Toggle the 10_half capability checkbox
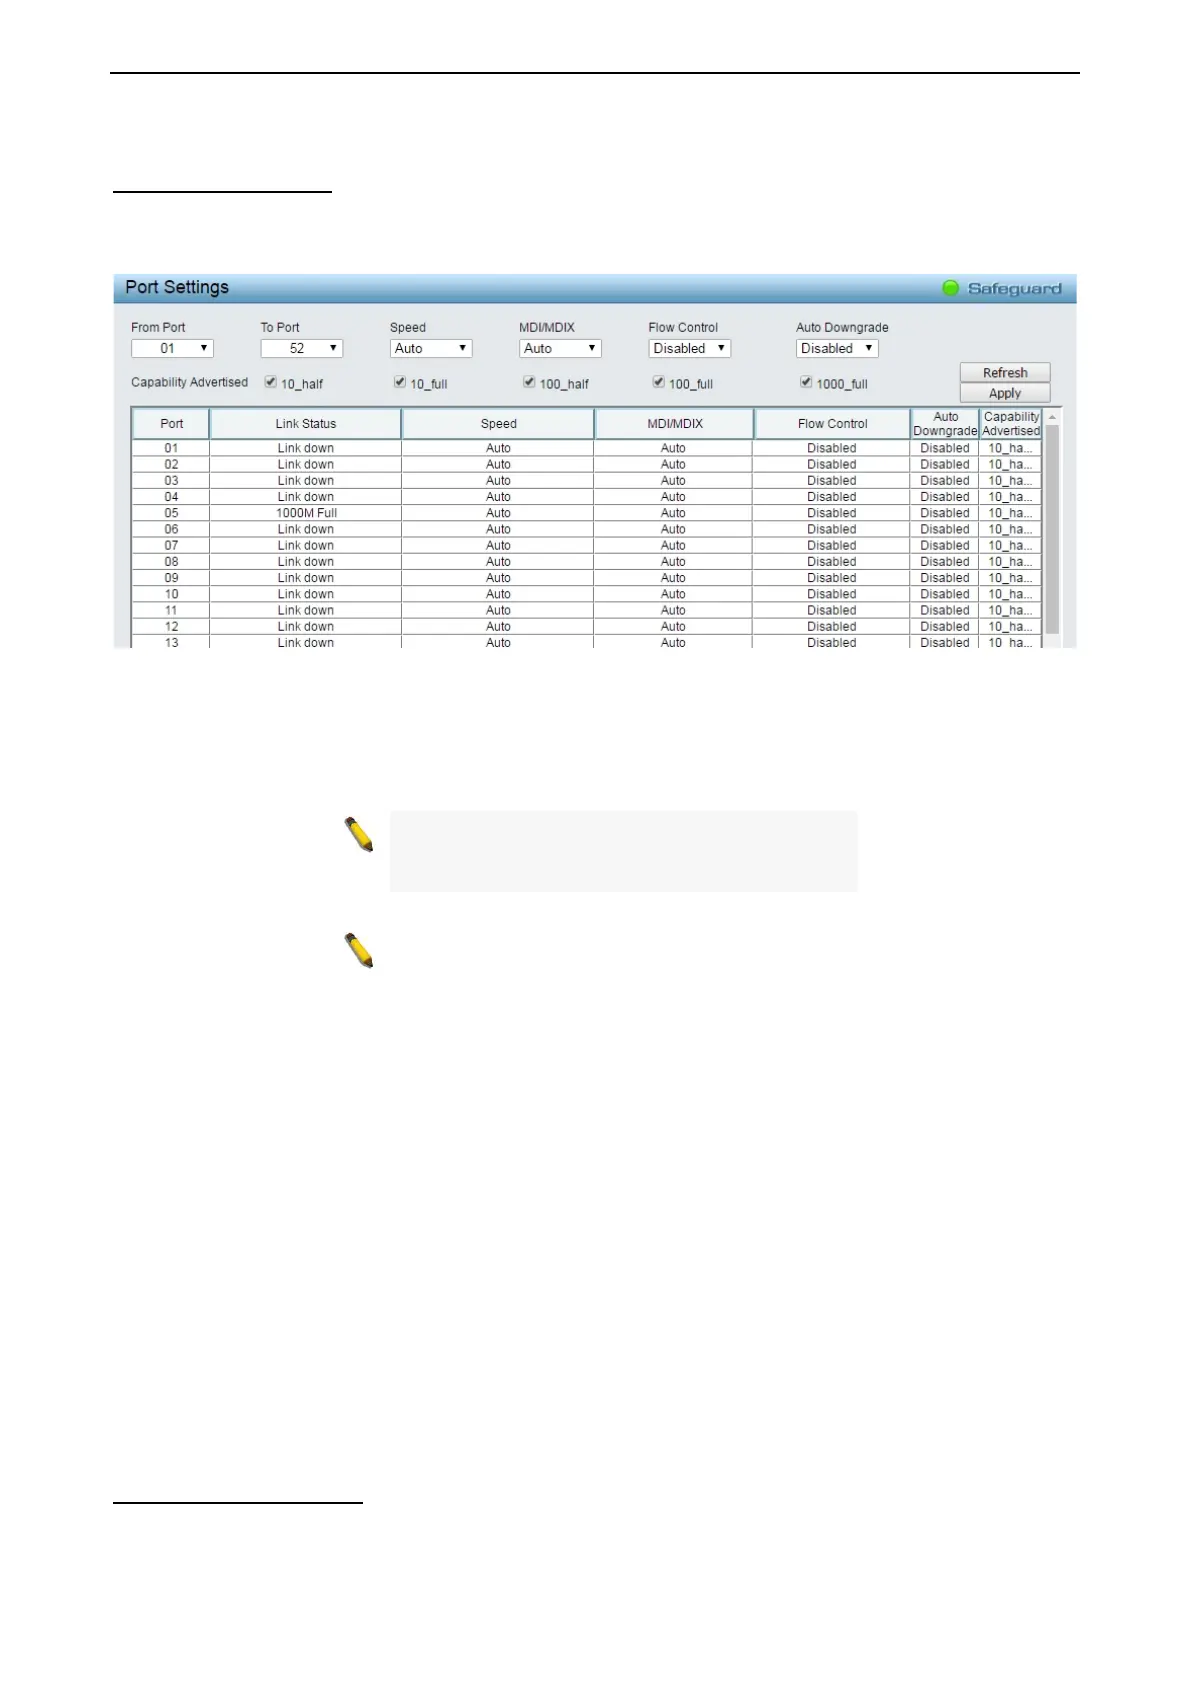1191x1684 pixels. (x=270, y=382)
